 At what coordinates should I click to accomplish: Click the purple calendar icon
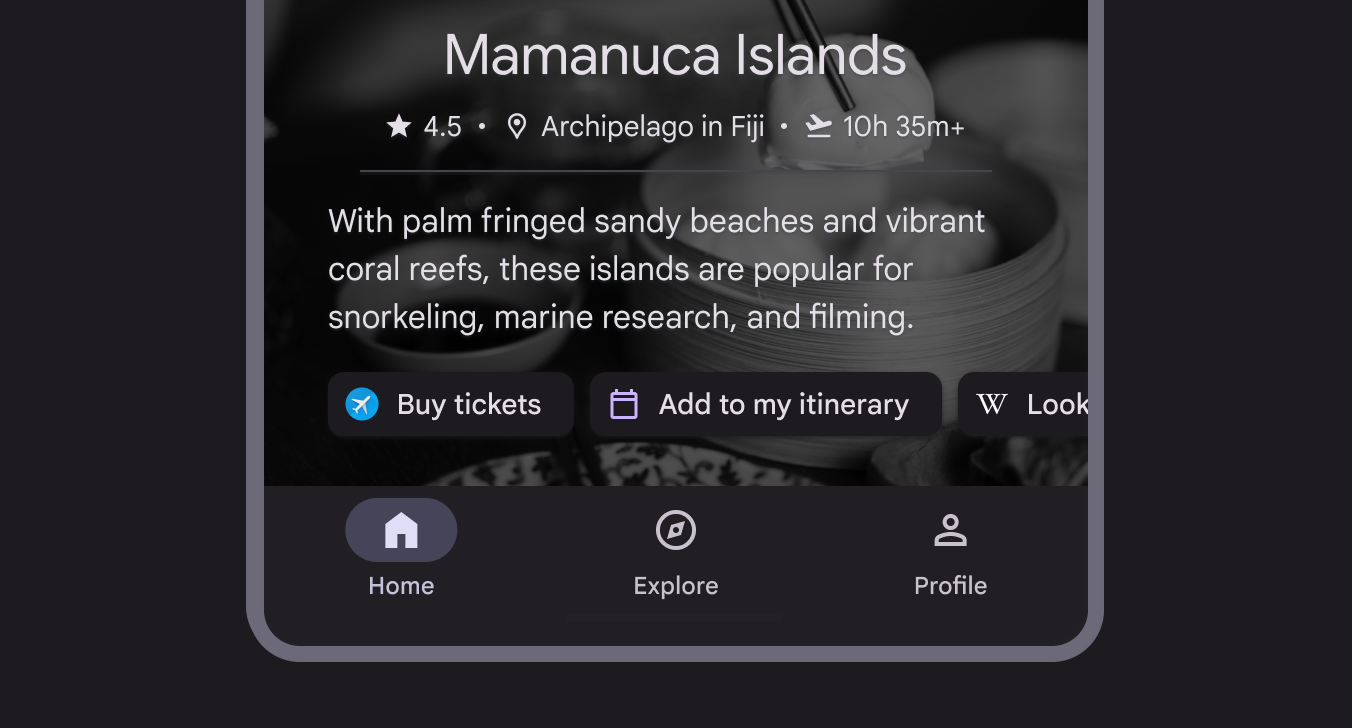pos(624,404)
